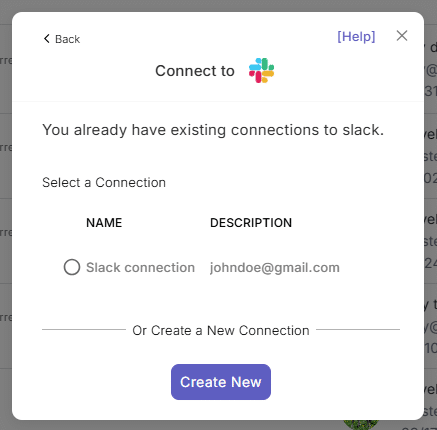The width and height of the screenshot is (437, 430).
Task: Click the Connect to heading text
Action: tap(195, 71)
